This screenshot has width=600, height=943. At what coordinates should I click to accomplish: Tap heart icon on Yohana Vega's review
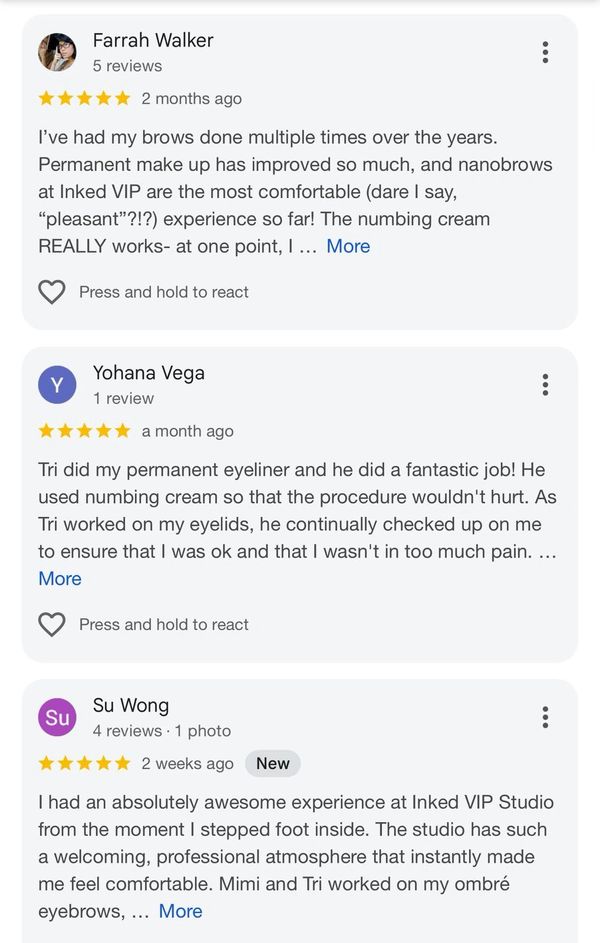coord(51,624)
